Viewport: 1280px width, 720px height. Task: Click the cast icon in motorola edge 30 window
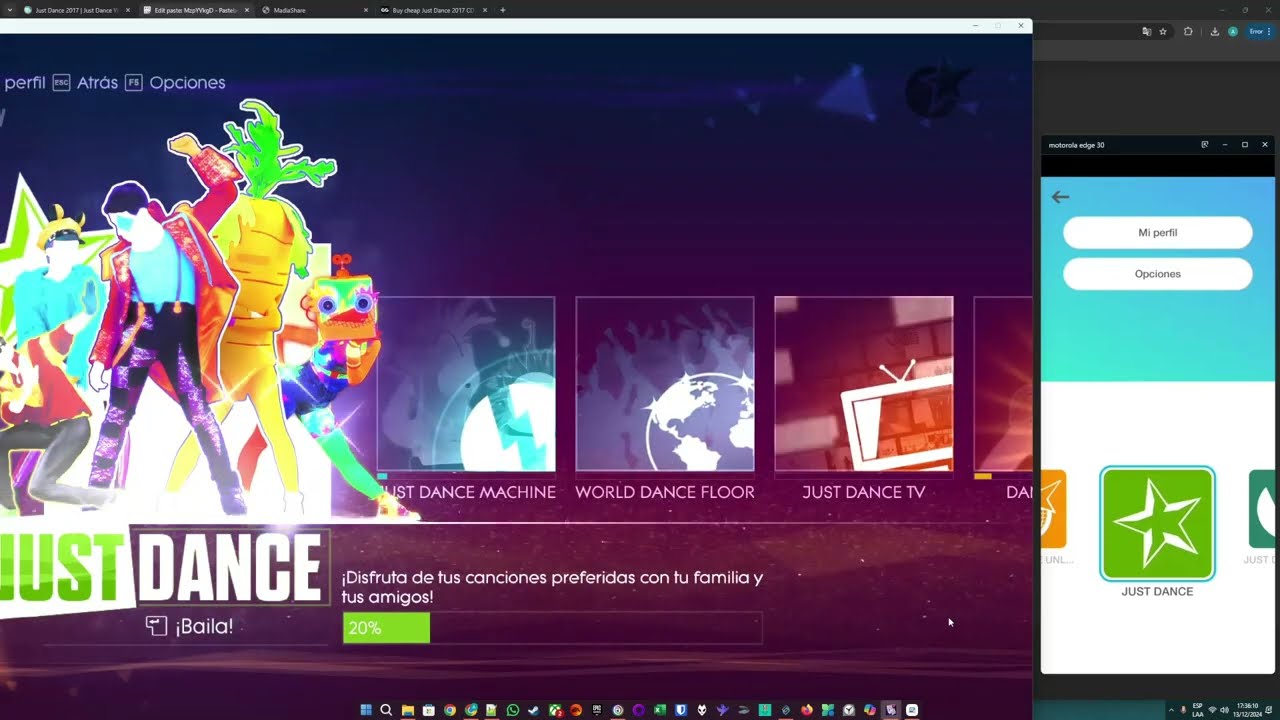click(x=1205, y=145)
